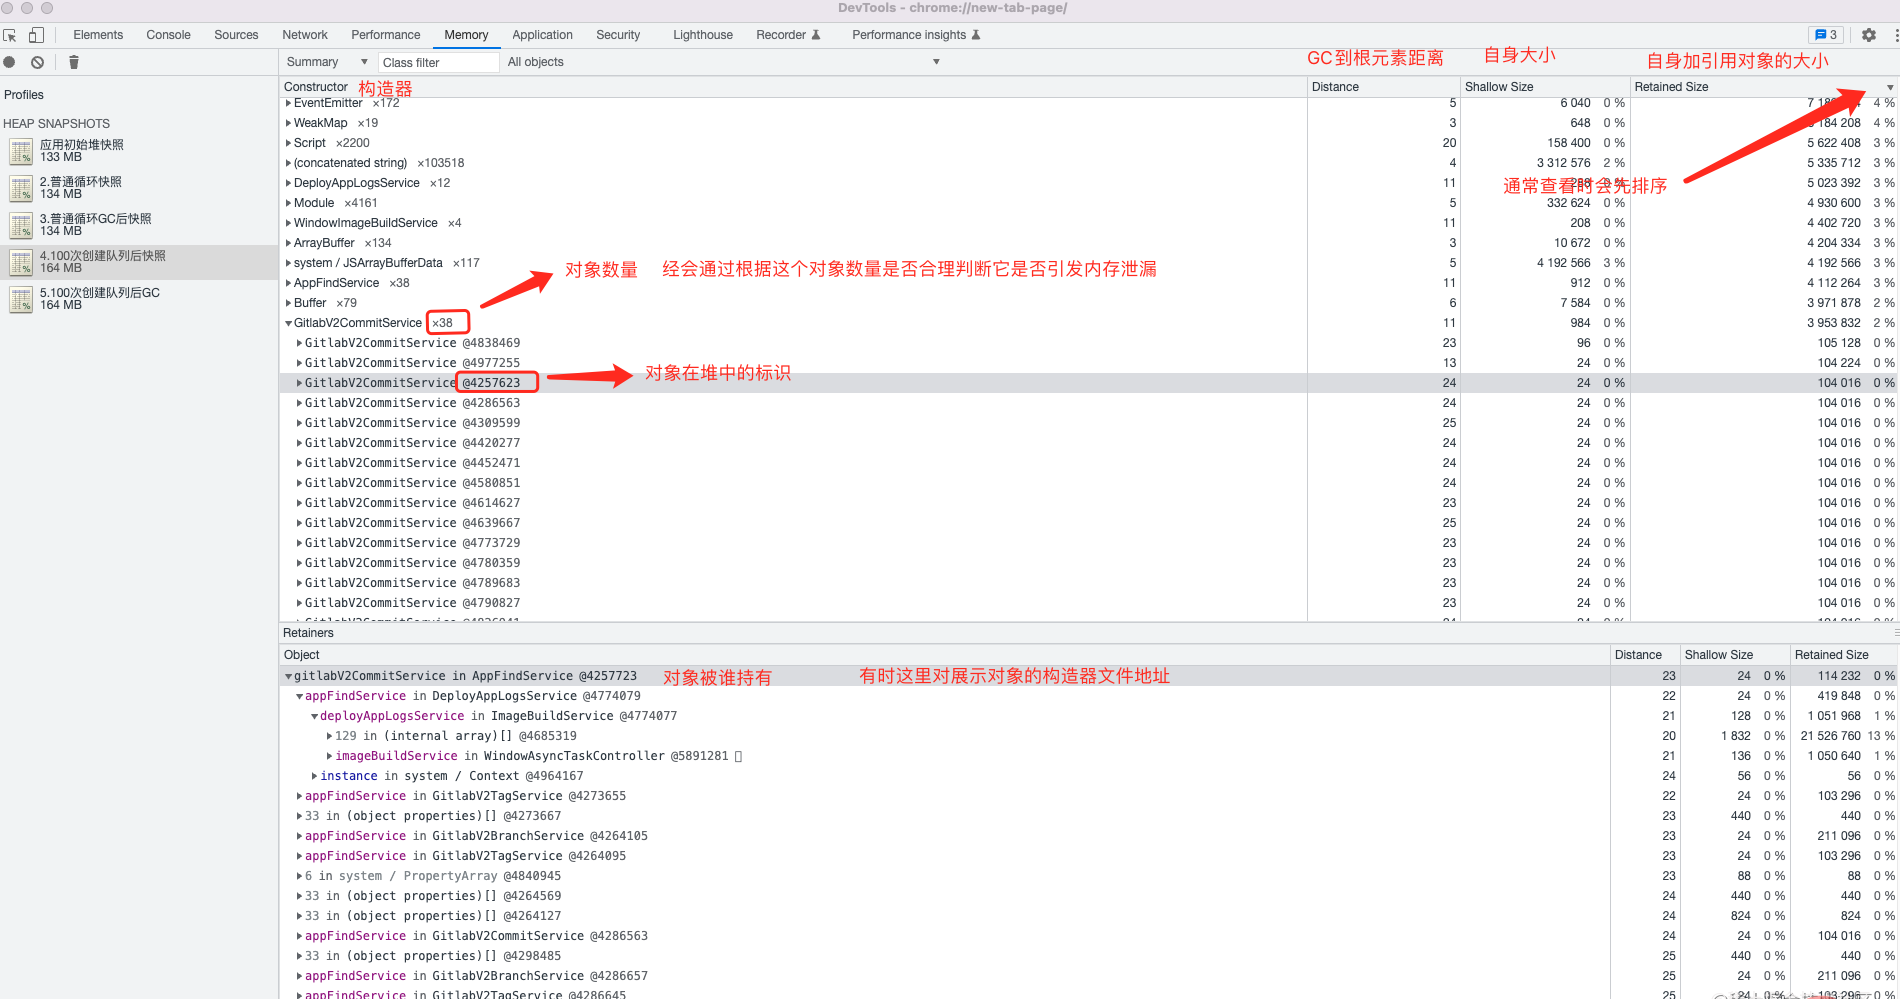Select snapshot 4.100次创建队列后快照
The height and width of the screenshot is (999, 1900).
(x=139, y=262)
